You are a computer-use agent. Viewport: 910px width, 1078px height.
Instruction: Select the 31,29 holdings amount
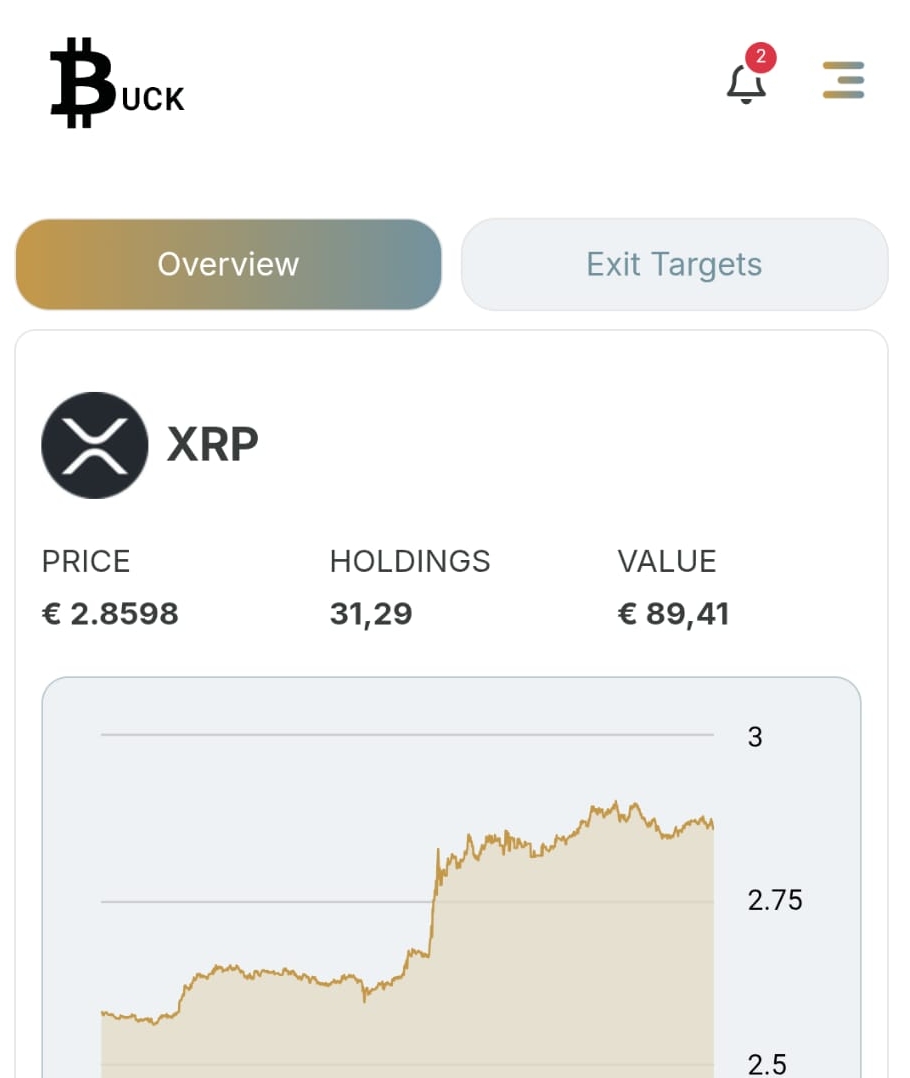371,613
